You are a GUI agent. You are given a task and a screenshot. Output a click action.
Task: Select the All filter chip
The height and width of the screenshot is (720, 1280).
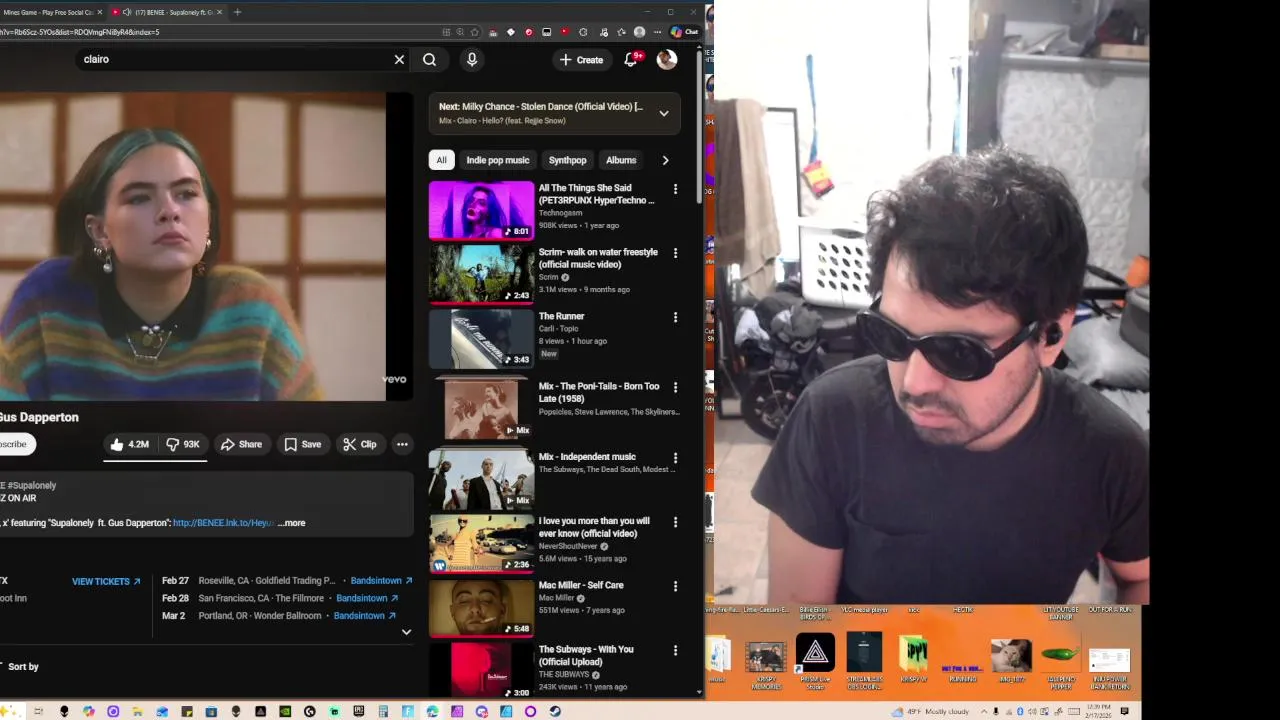tap(441, 160)
